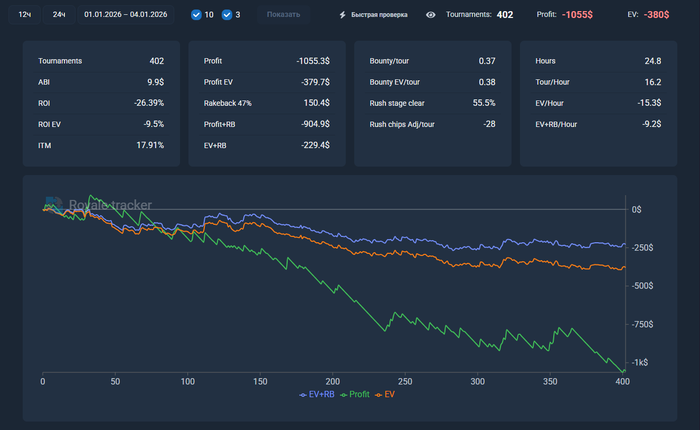Open the 01.01.2026 – 04.01.2026 date range picker

pyautogui.click(x=127, y=15)
